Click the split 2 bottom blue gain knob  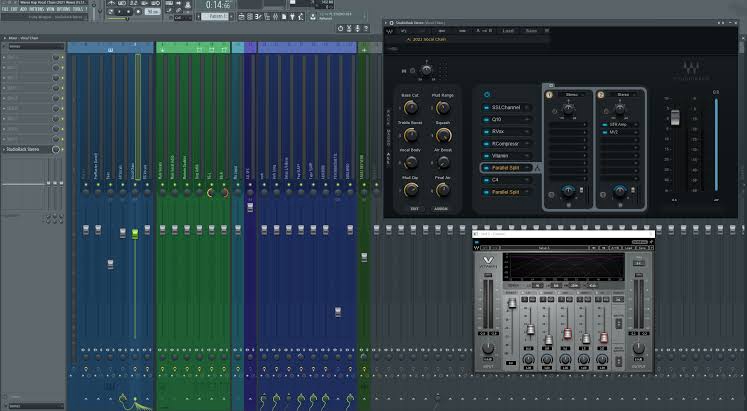(x=619, y=191)
